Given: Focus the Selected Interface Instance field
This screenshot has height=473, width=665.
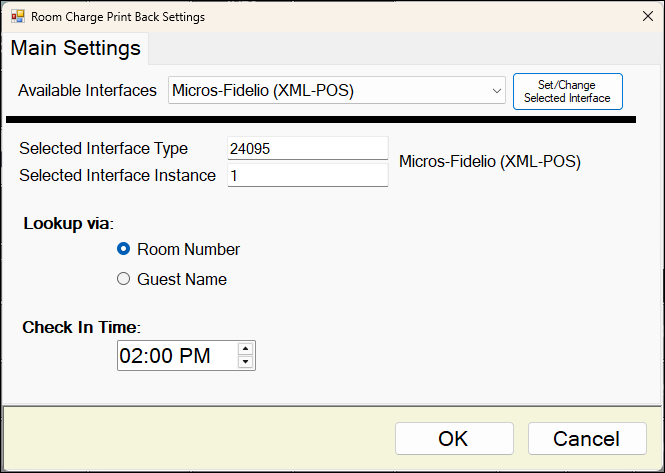Looking at the screenshot, I should pyautogui.click(x=307, y=175).
